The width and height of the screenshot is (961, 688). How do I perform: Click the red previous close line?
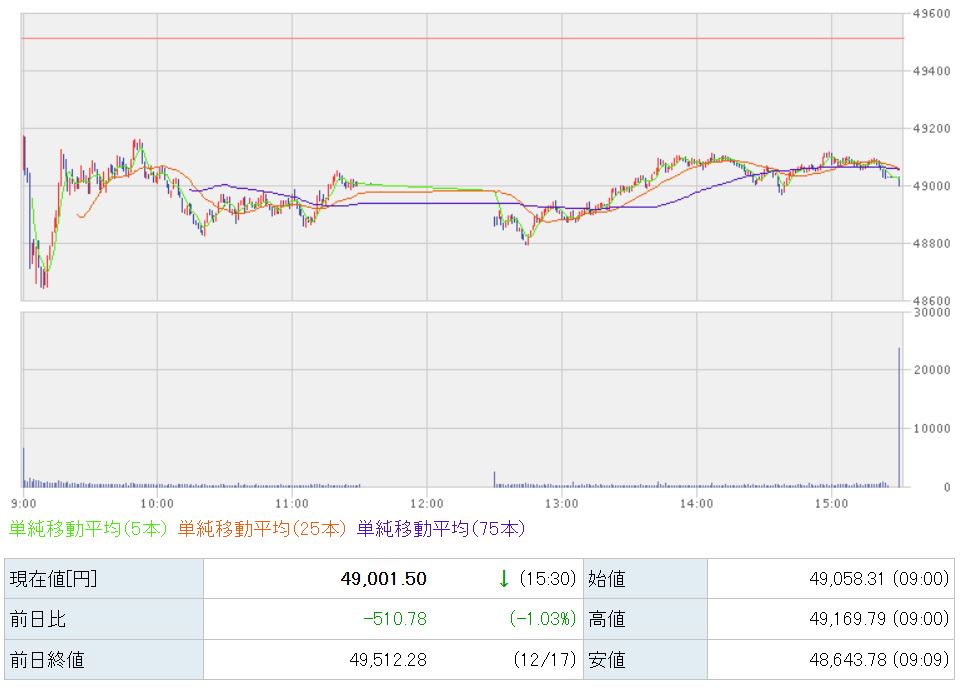point(460,38)
